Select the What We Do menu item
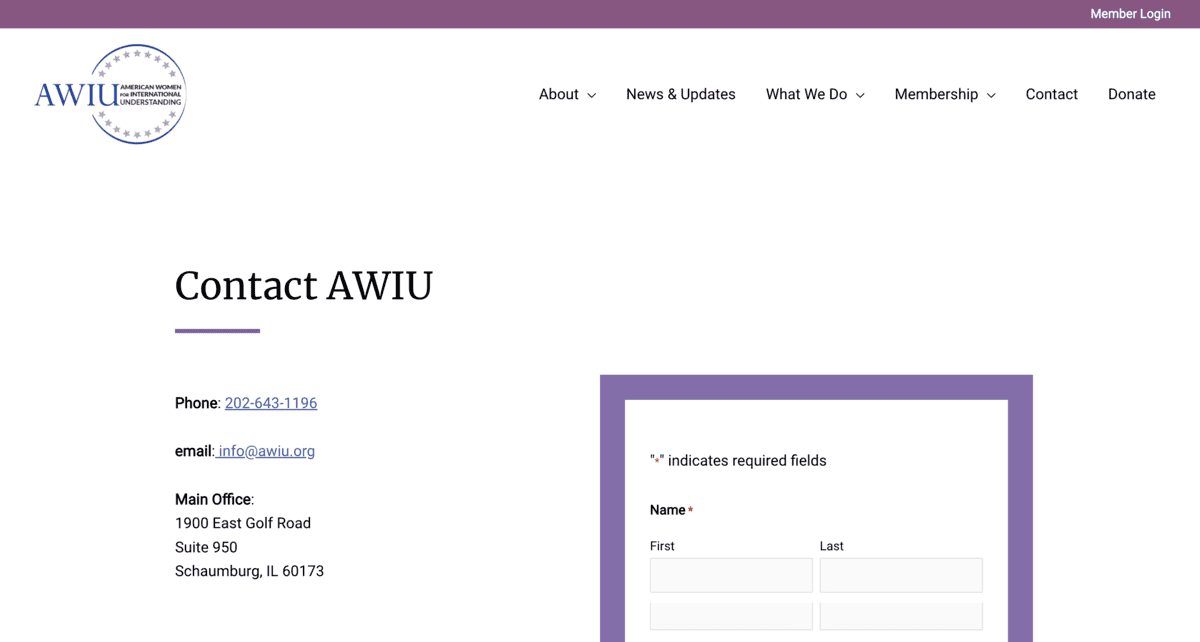The height and width of the screenshot is (642, 1200). (806, 94)
